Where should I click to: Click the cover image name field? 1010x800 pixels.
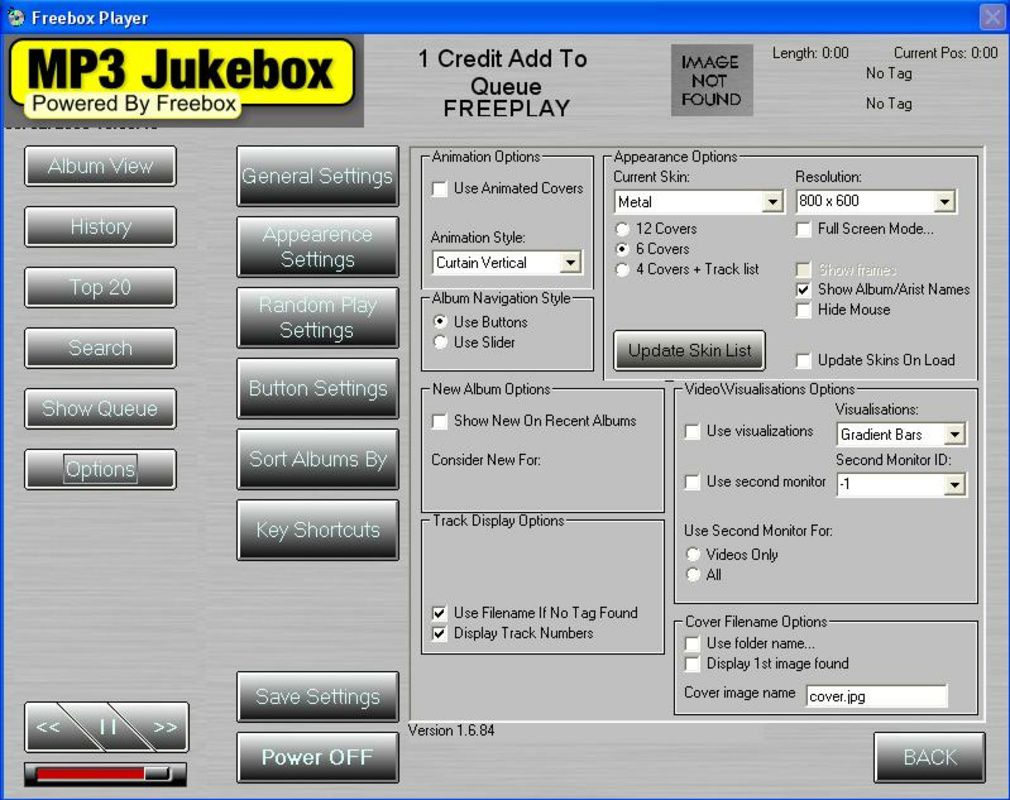pyautogui.click(x=876, y=695)
